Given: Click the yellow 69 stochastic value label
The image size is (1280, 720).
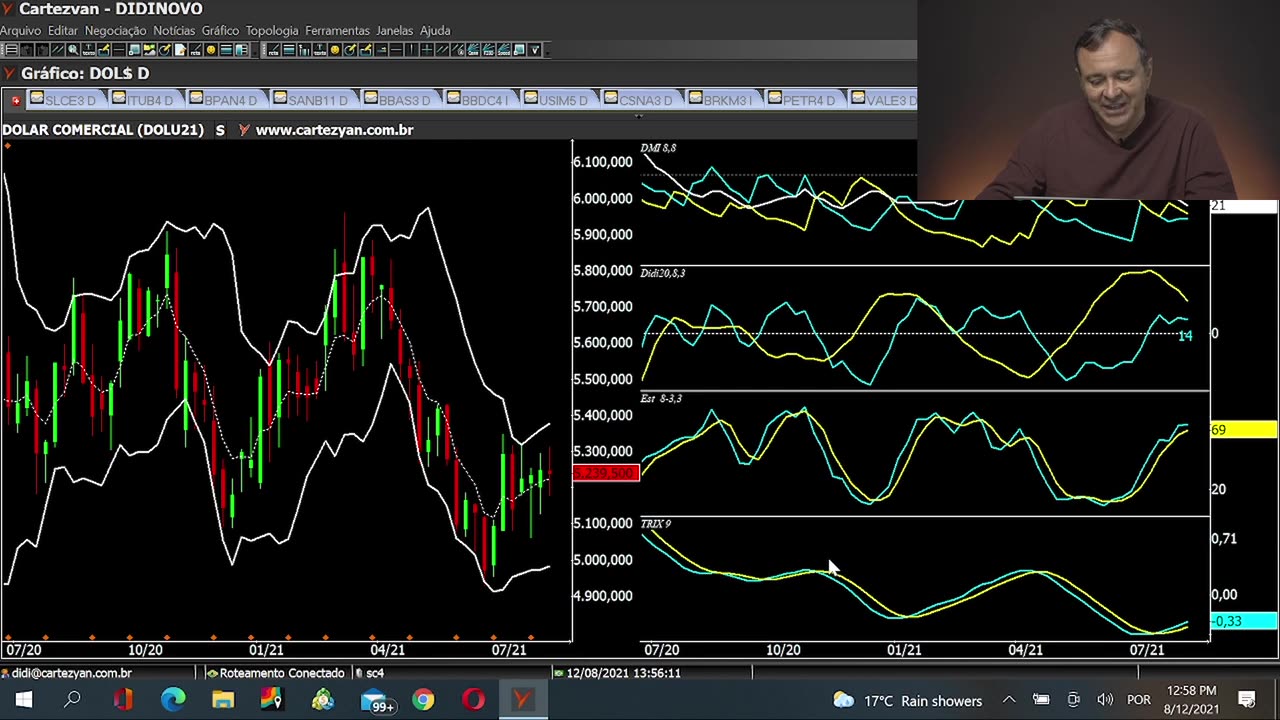Looking at the screenshot, I should coord(1243,430).
